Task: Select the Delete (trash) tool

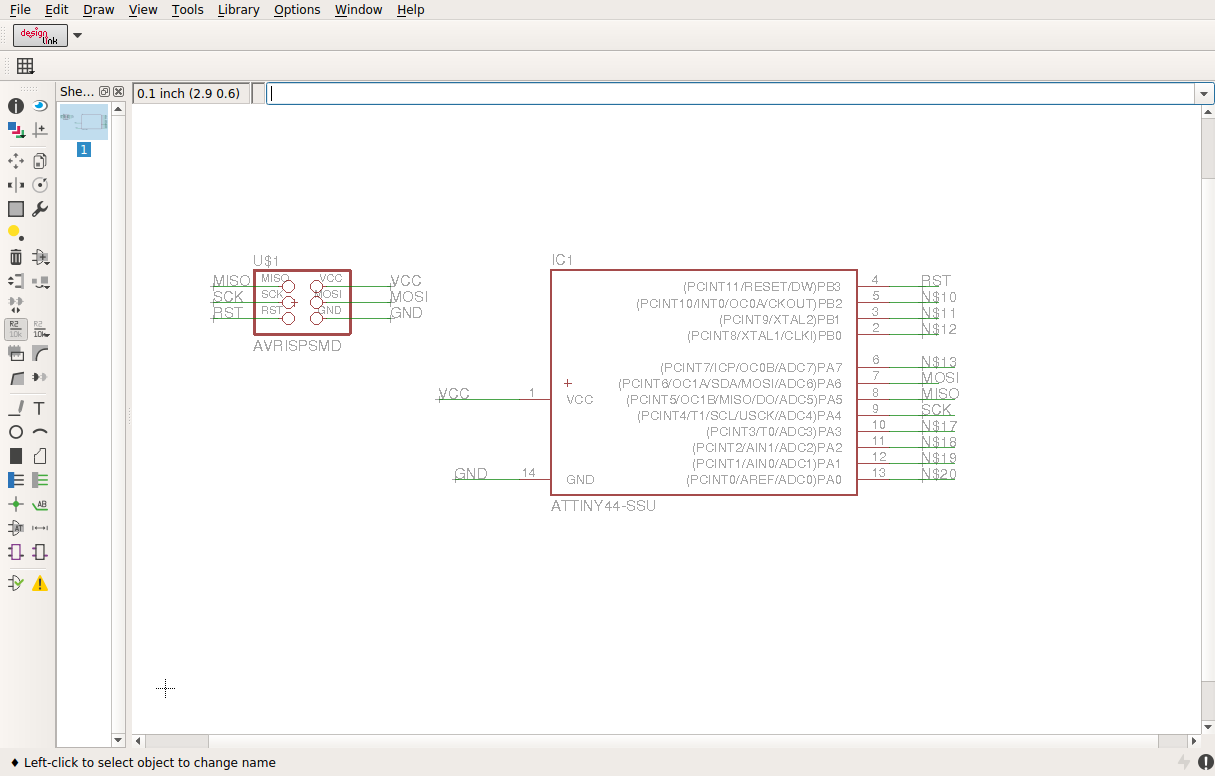Action: [x=16, y=257]
